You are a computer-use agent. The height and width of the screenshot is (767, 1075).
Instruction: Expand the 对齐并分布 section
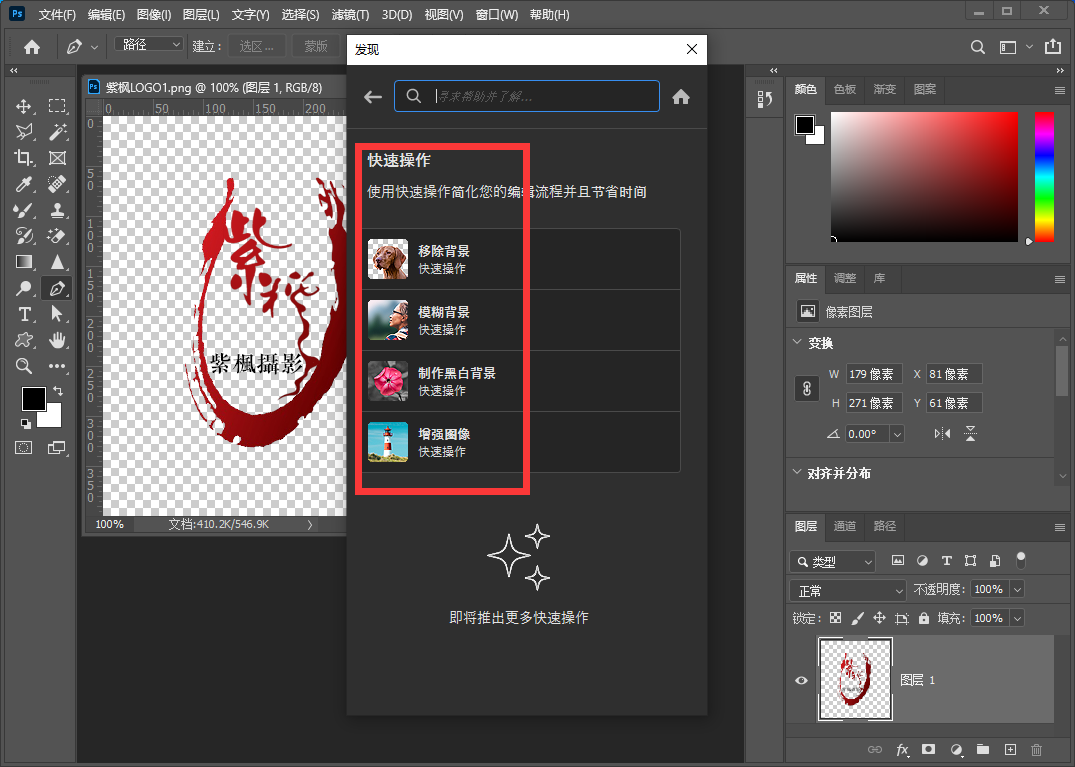797,472
